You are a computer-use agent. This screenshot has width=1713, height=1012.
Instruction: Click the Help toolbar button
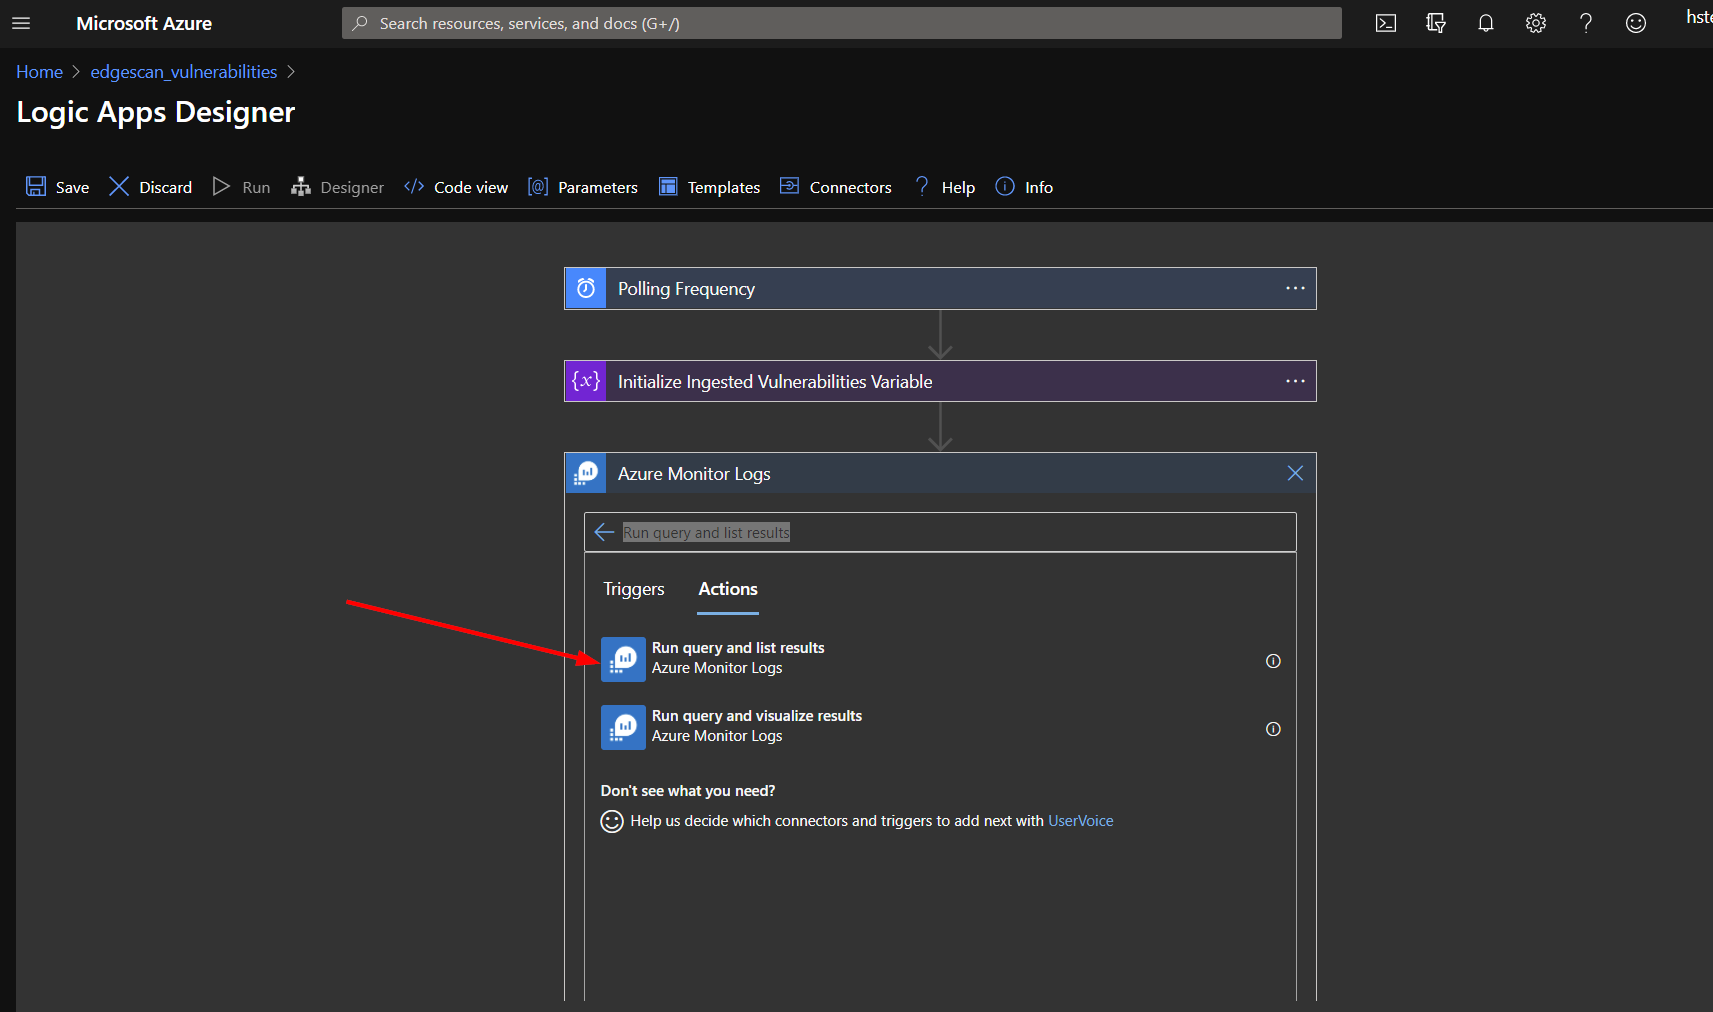coord(944,187)
